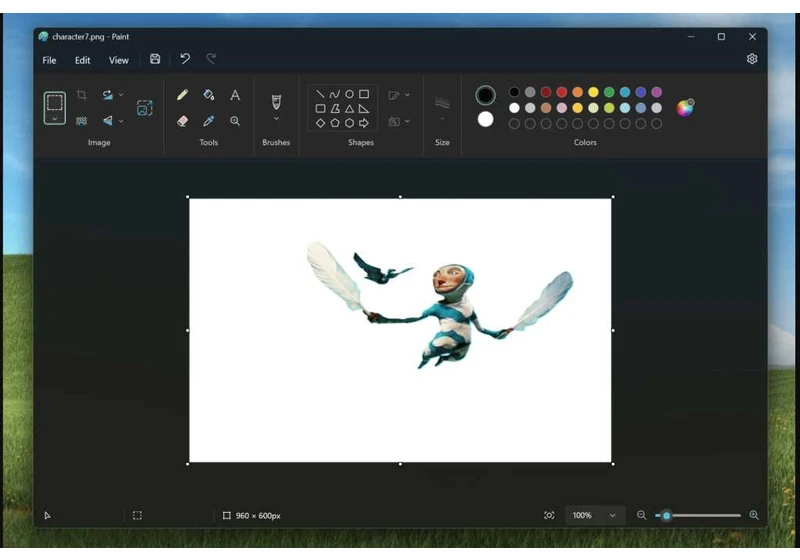This screenshot has height=560, width=800.
Task: Expand the Flip options arrow
Action: pos(121,121)
